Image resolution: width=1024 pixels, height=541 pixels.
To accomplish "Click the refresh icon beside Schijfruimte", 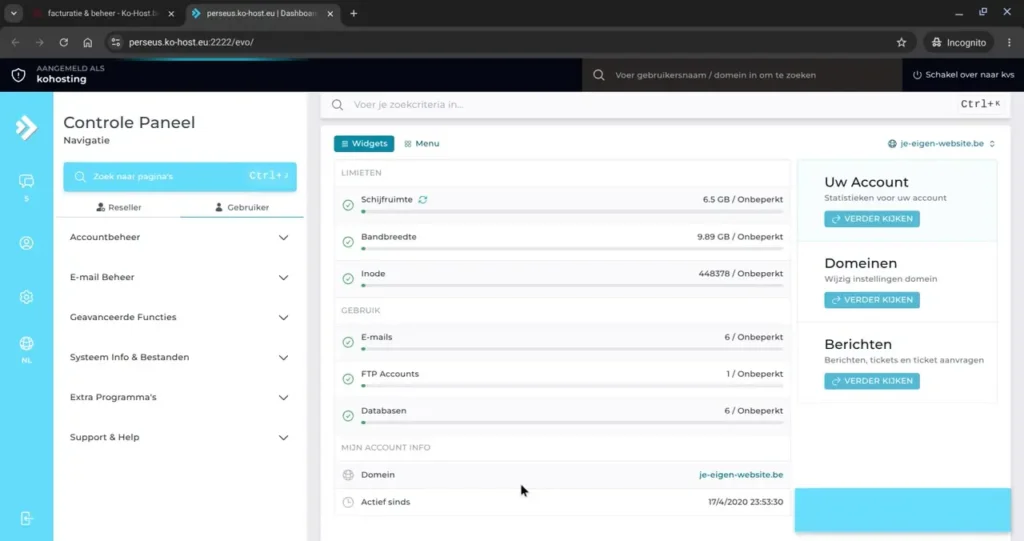I will (423, 200).
